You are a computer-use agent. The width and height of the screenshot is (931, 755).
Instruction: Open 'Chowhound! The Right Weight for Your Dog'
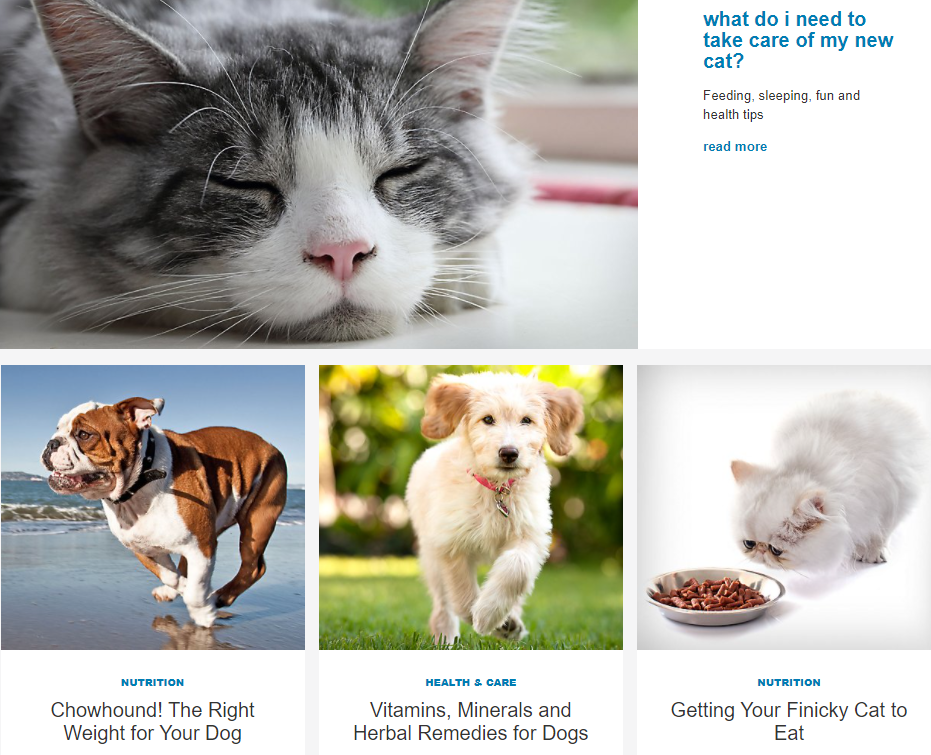[153, 721]
